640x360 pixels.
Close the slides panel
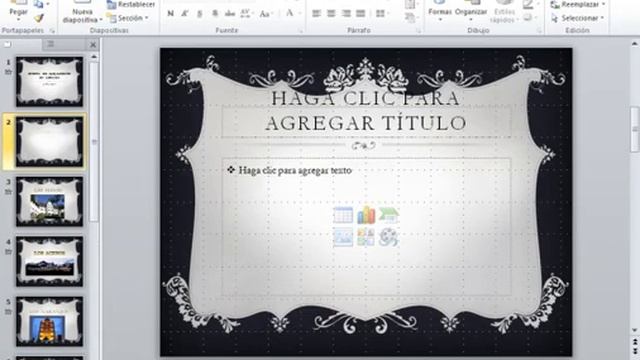click(93, 44)
